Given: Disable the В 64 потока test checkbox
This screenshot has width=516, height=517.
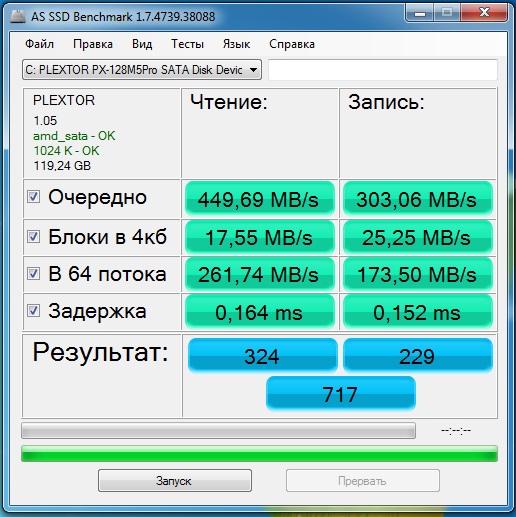Looking at the screenshot, I should tap(33, 274).
